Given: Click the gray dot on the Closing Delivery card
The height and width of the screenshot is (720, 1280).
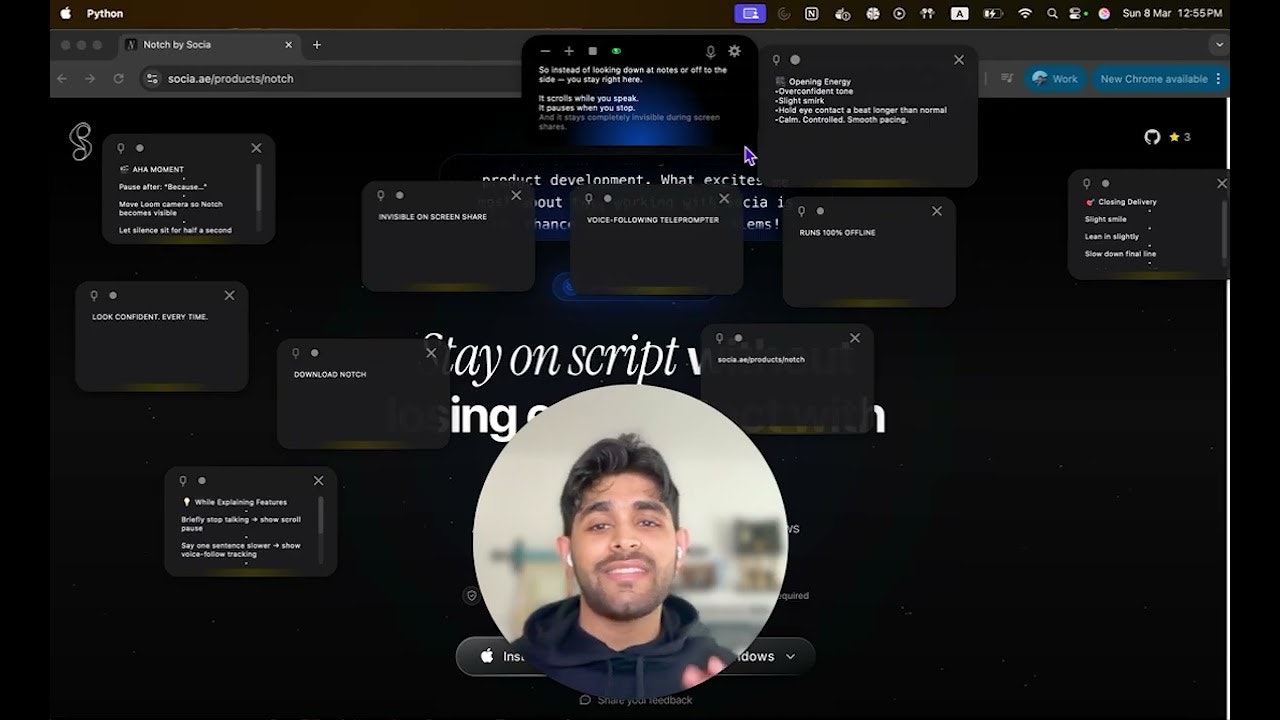Looking at the screenshot, I should click(x=1105, y=184).
